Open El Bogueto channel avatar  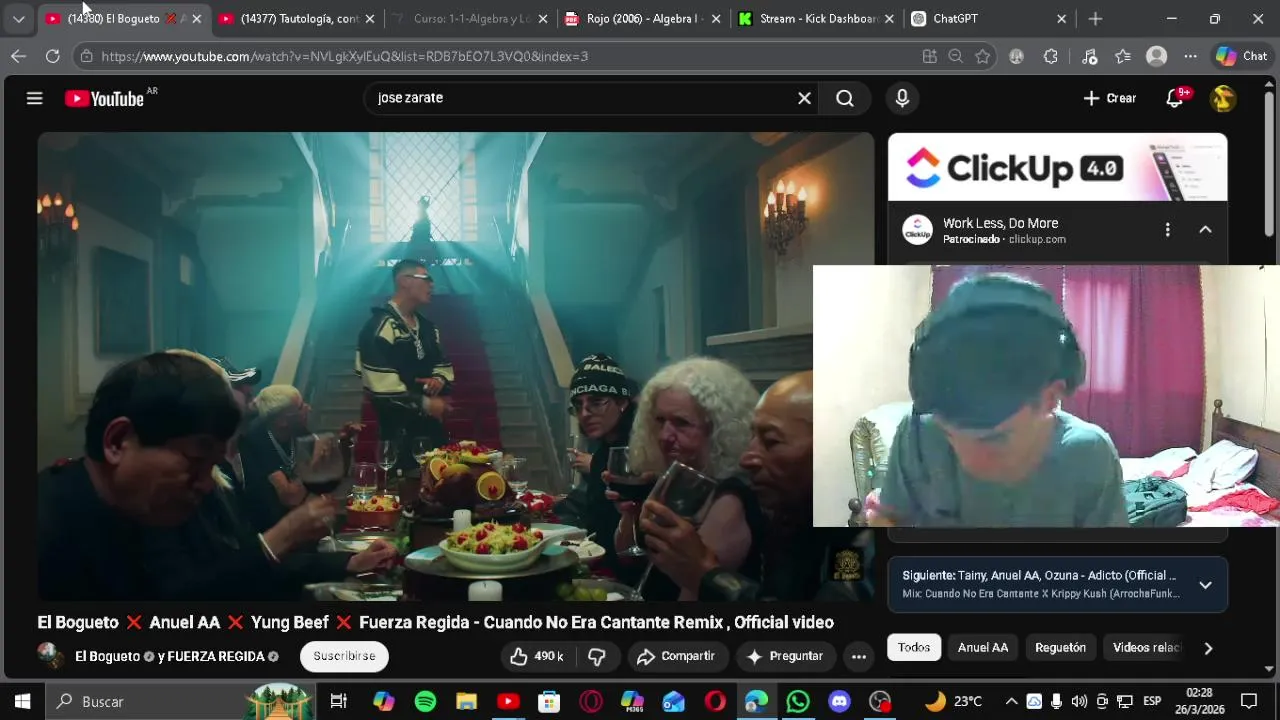pos(50,656)
